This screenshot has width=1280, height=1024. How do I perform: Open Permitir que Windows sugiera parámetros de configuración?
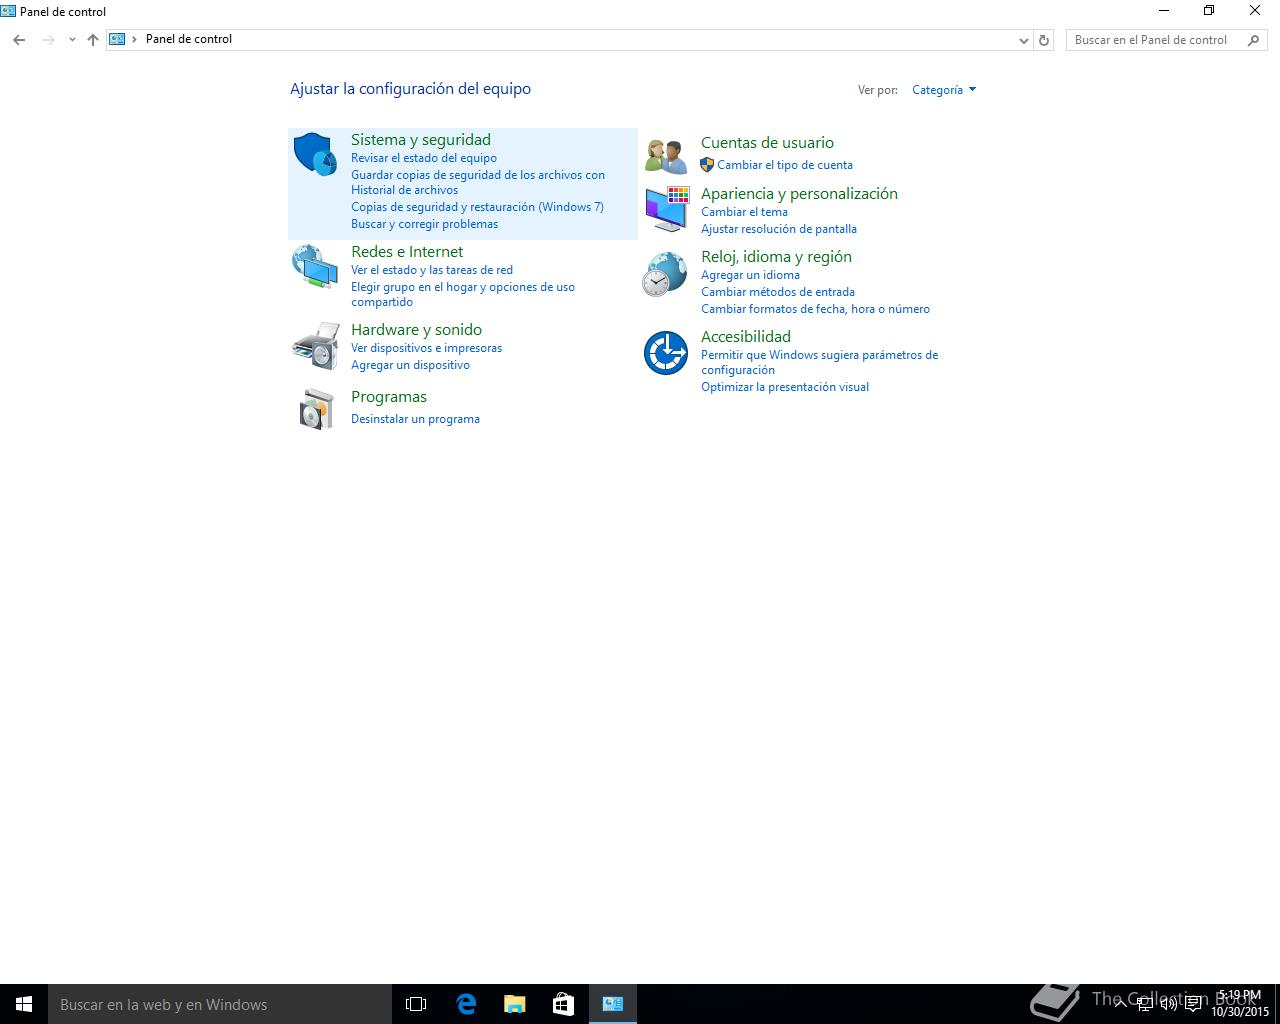click(x=819, y=362)
